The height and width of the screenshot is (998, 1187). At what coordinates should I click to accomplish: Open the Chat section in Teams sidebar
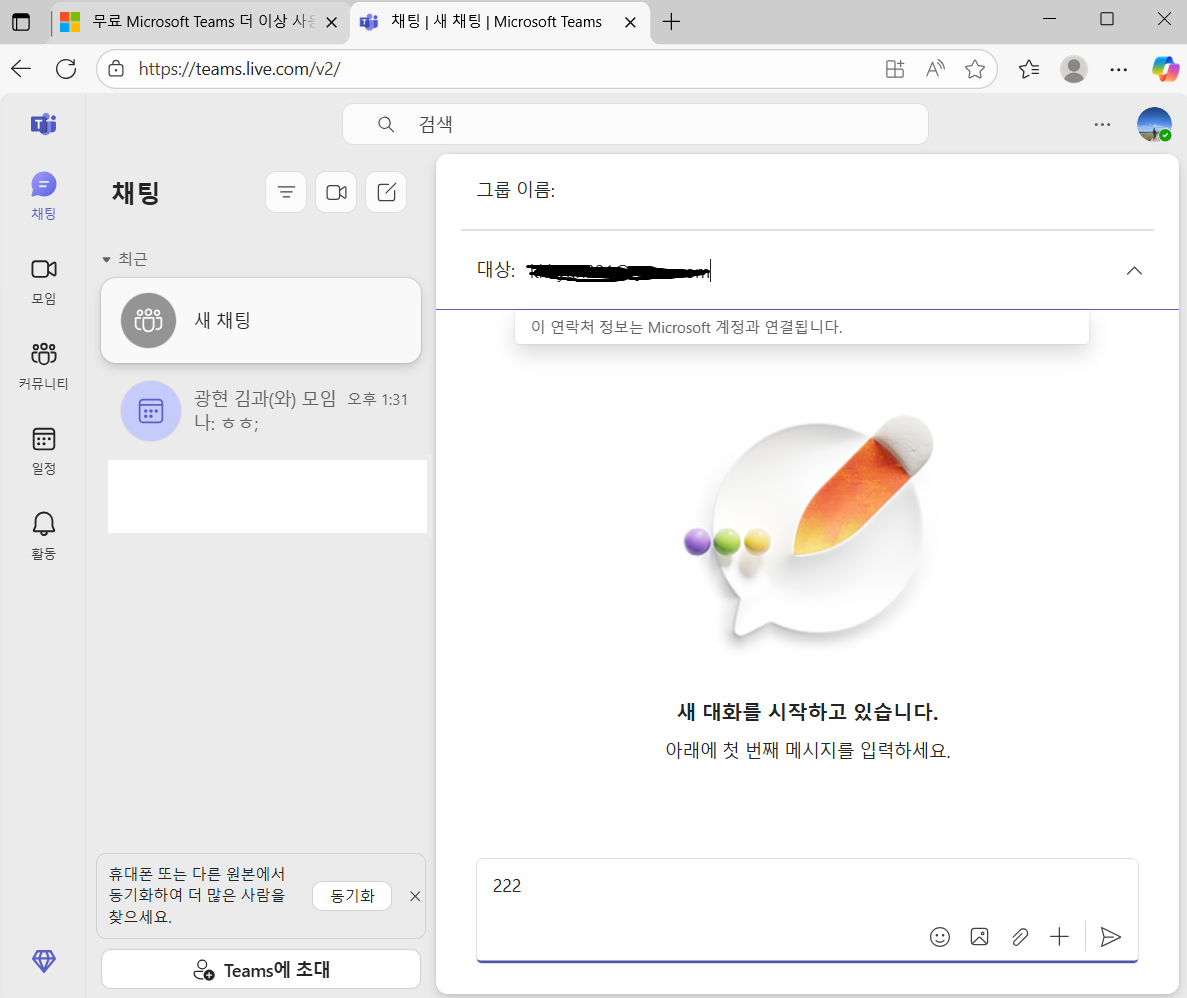pos(43,195)
